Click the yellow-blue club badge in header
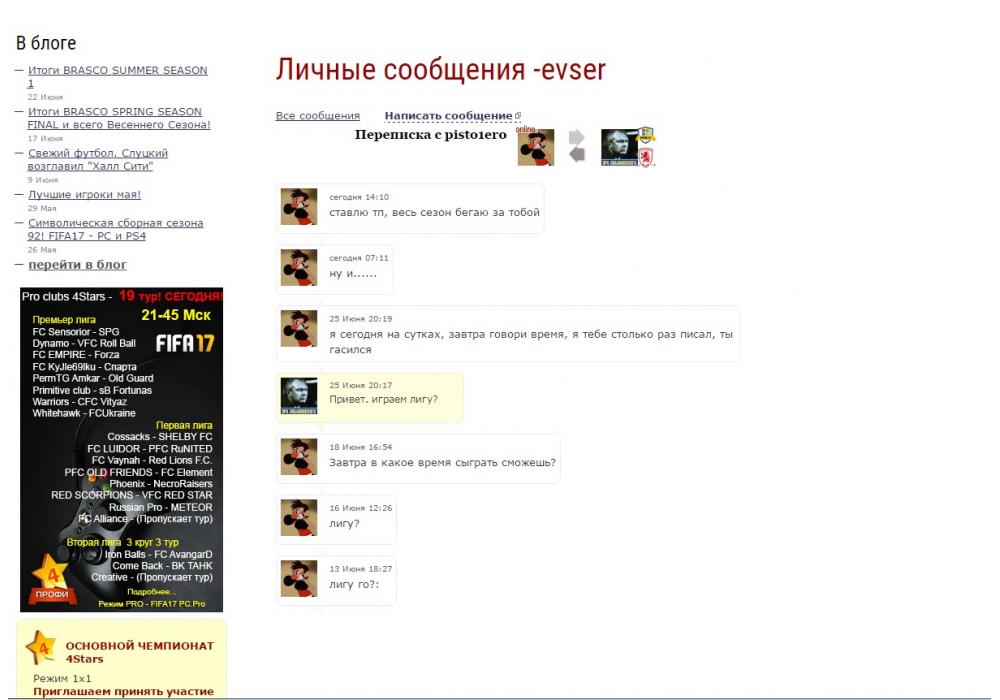This screenshot has height=700, width=1000. pos(647,134)
